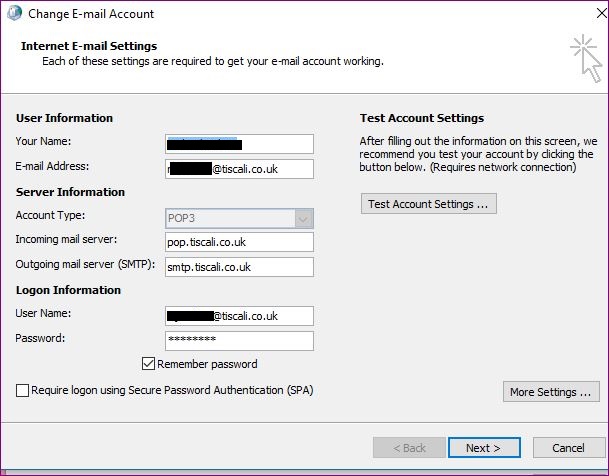
Task: Click the Test Account Settings heading text
Action: tap(421, 118)
